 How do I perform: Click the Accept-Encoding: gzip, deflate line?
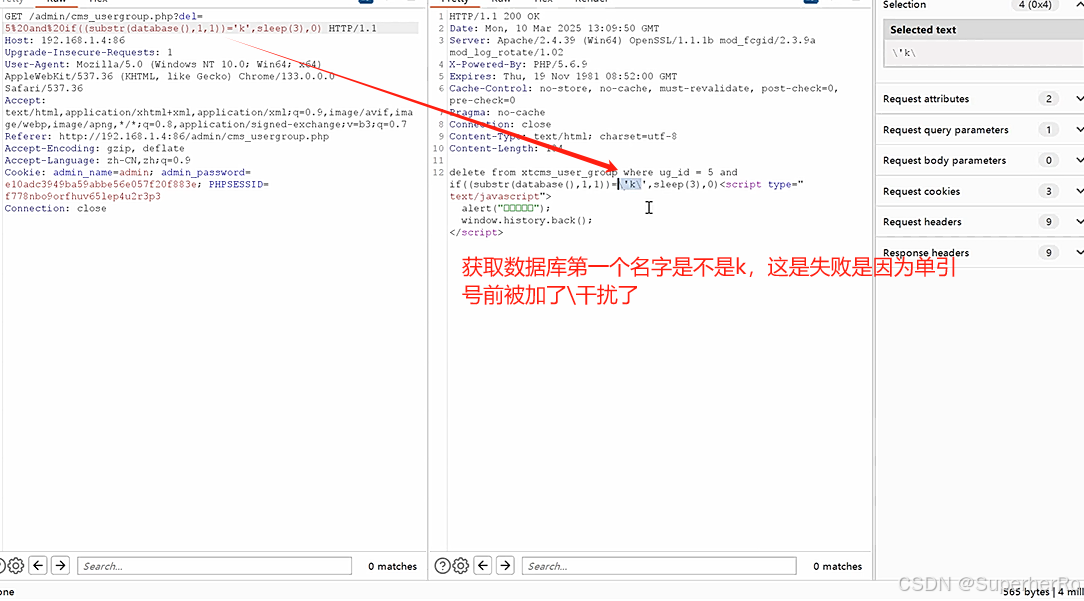(x=95, y=148)
